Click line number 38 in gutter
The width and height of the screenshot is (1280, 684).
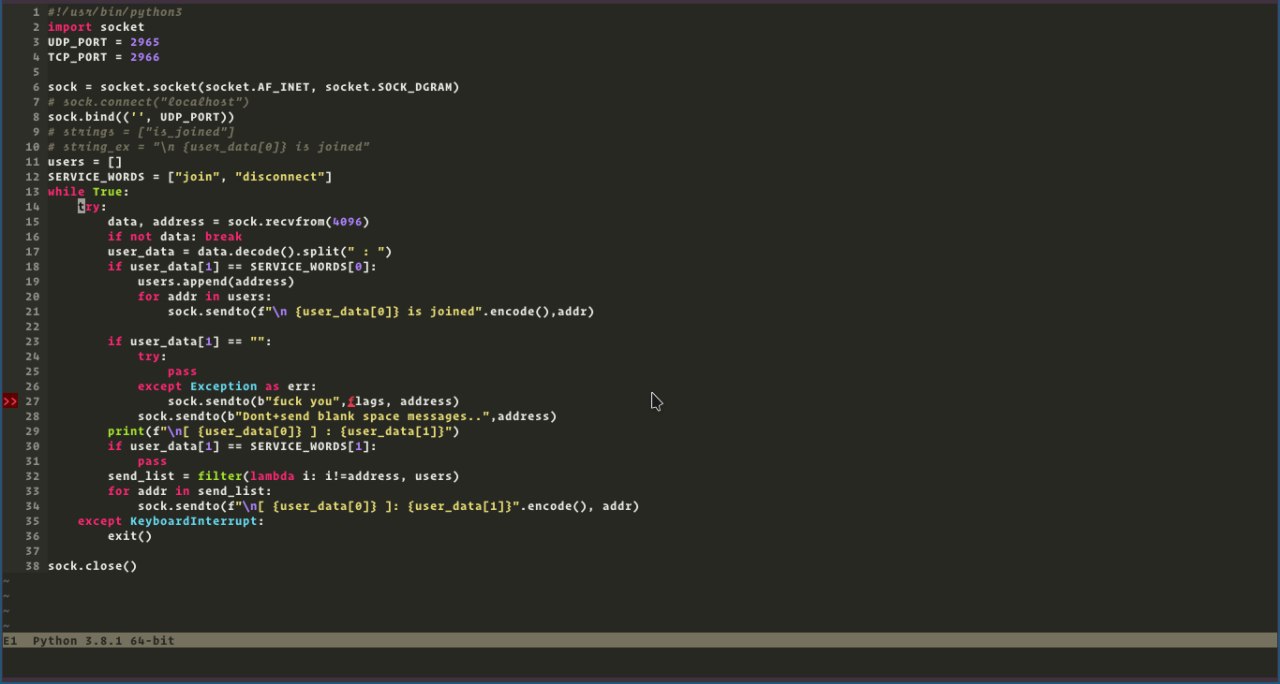click(33, 567)
